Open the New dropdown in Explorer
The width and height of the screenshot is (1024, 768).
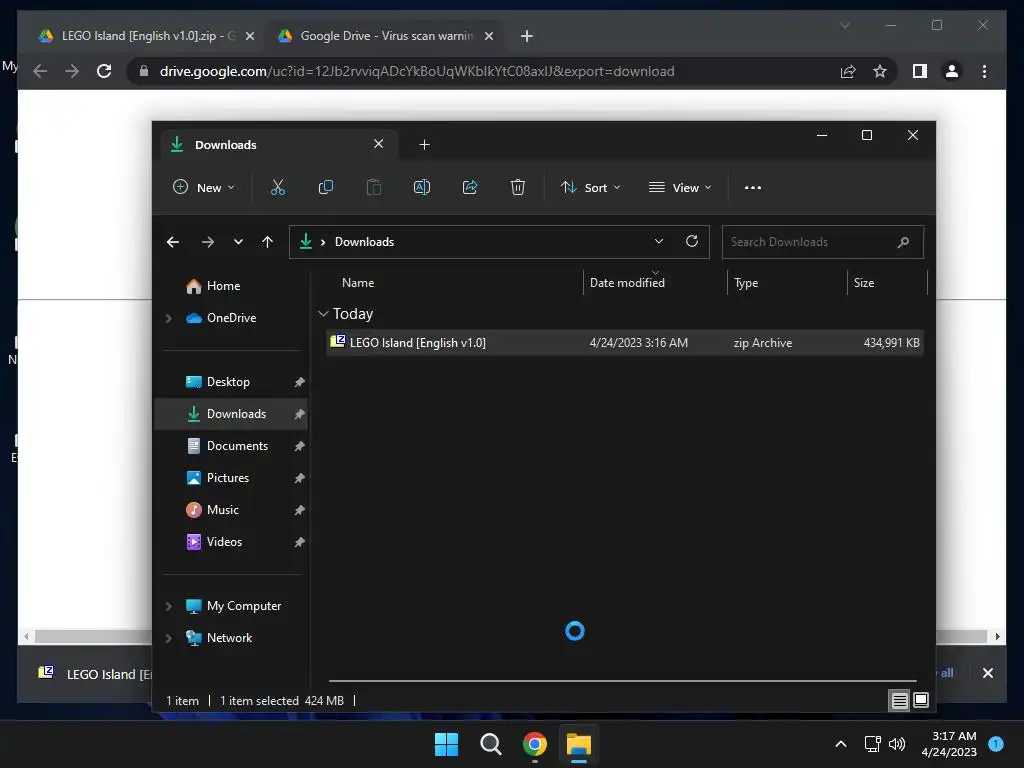pos(203,187)
